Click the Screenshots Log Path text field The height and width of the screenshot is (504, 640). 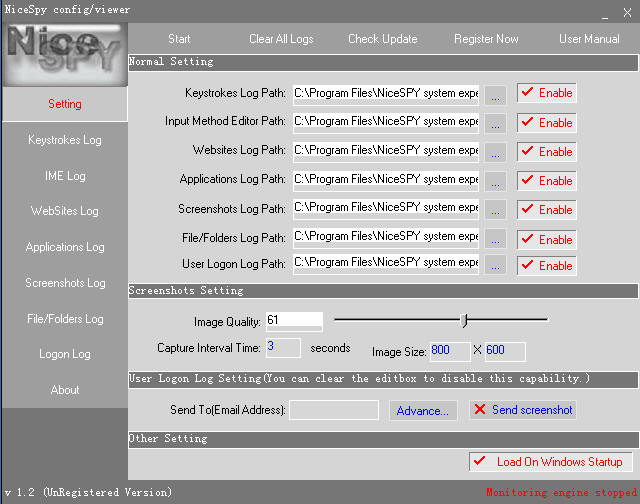coord(386,209)
